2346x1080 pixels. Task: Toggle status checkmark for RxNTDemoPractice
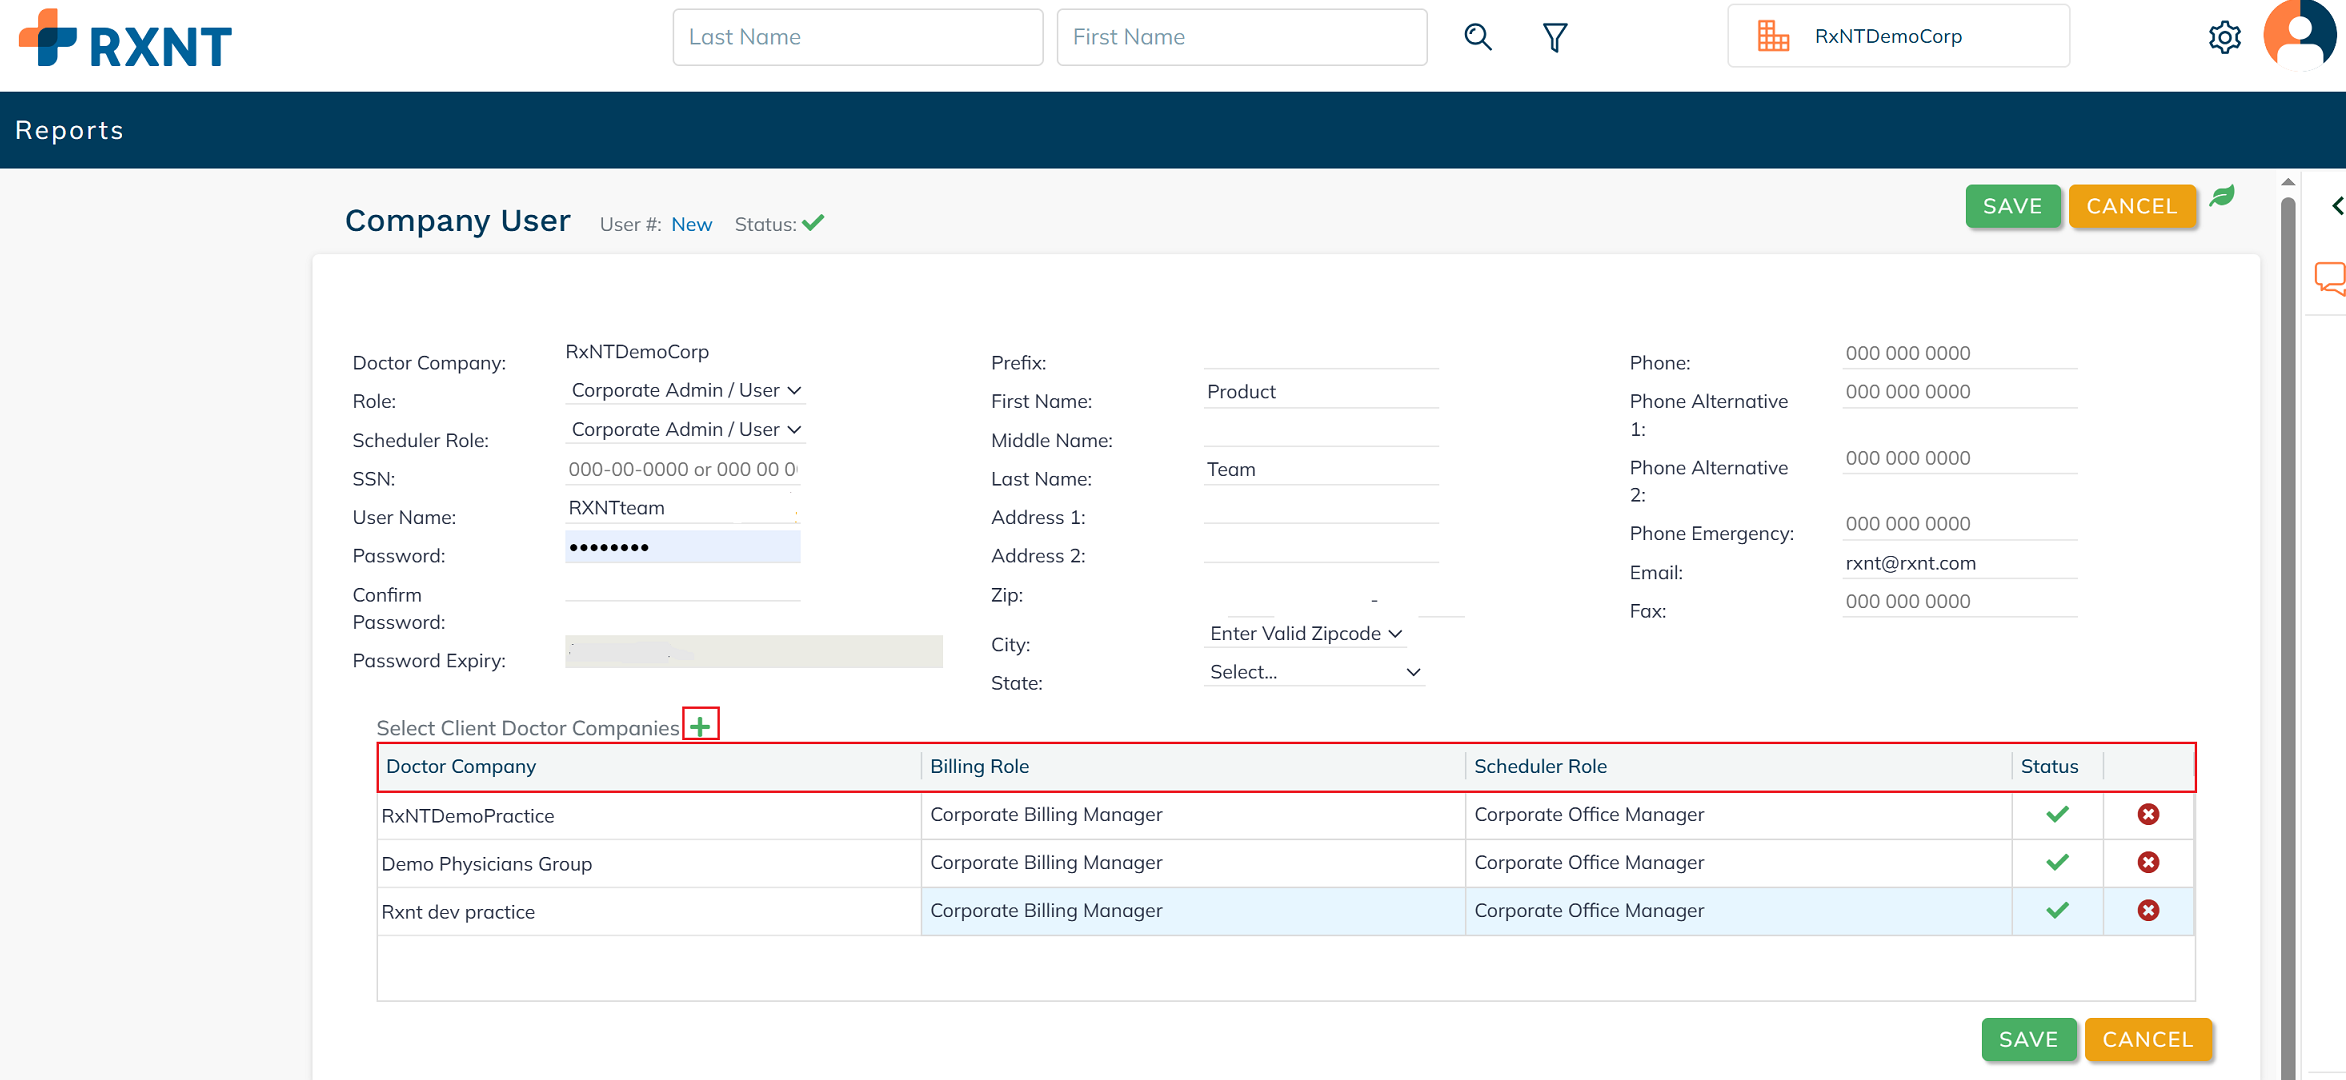point(2057,814)
